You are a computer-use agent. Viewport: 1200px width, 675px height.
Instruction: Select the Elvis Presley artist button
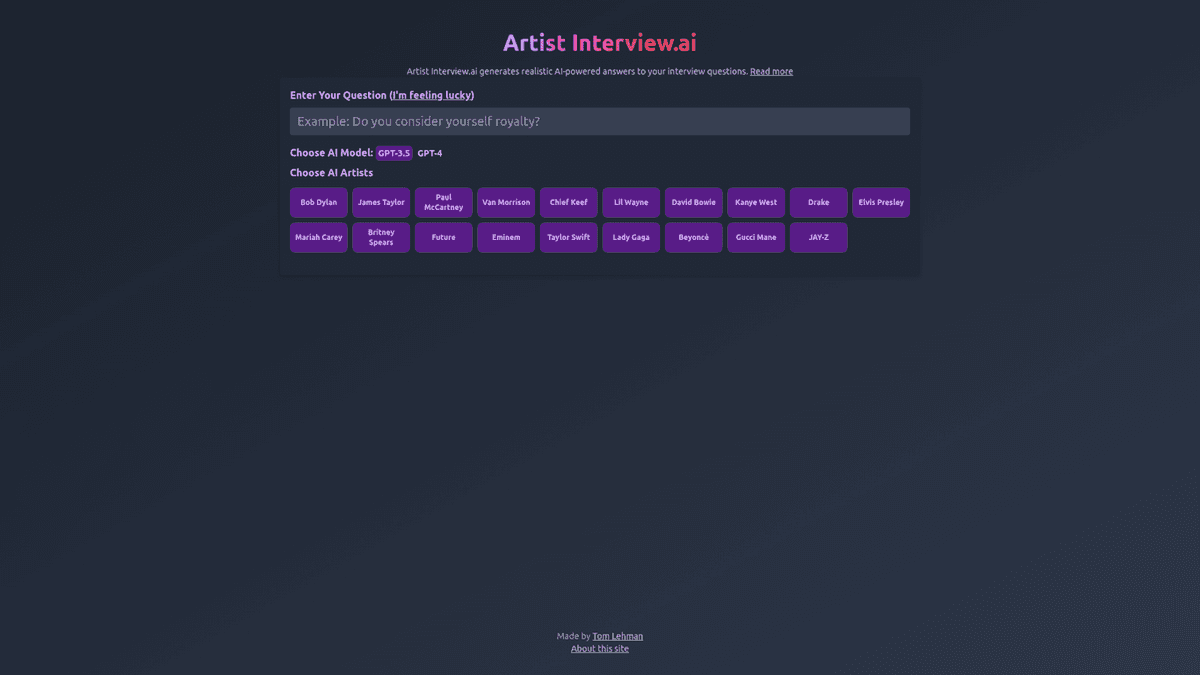(x=881, y=202)
